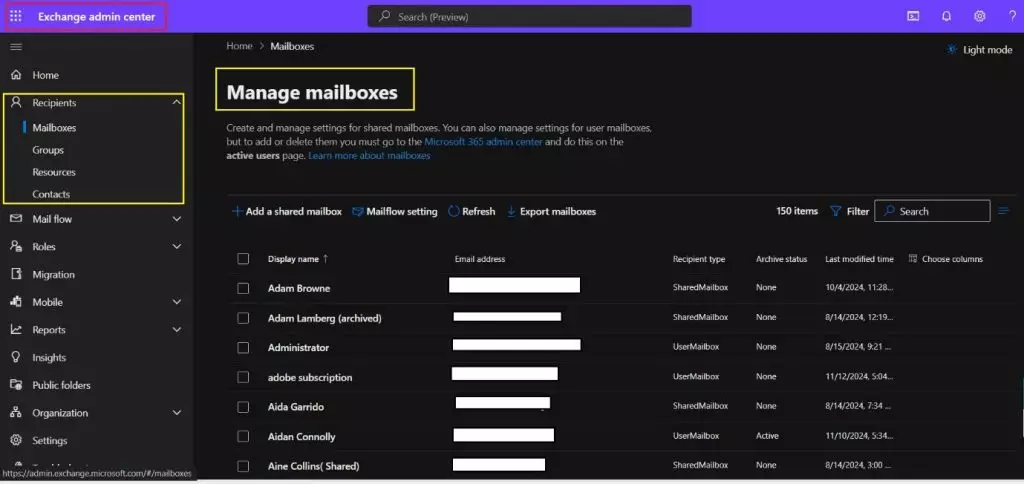Select the Aidan Connolly row checkbox

pos(243,437)
